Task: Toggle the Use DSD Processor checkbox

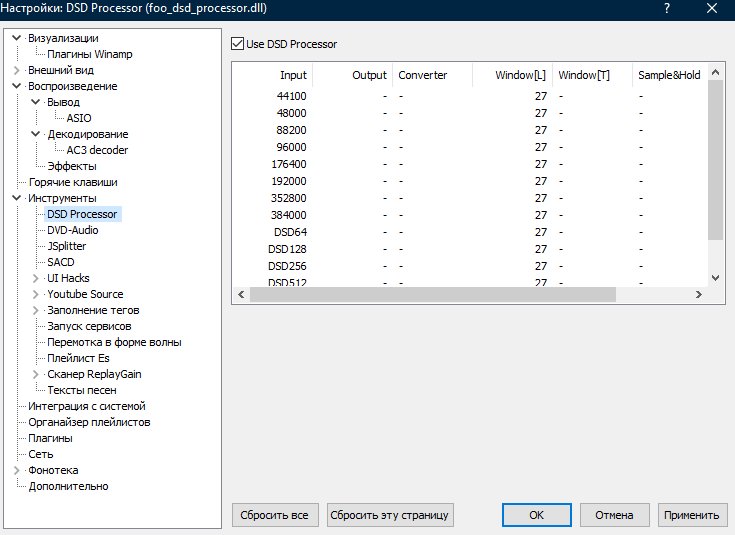Action: [x=238, y=44]
